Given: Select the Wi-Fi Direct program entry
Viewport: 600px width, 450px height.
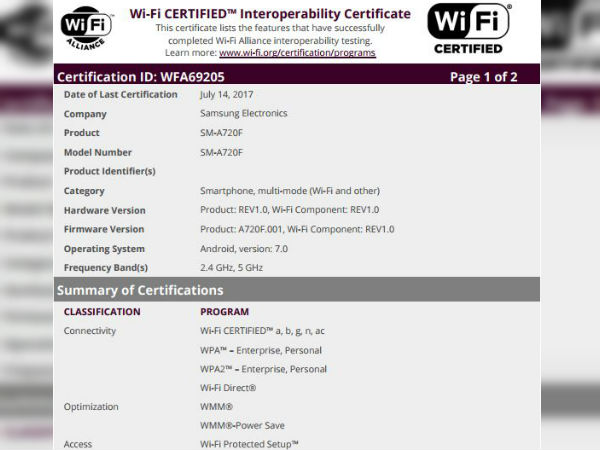Looking at the screenshot, I should pyautogui.click(x=228, y=388).
